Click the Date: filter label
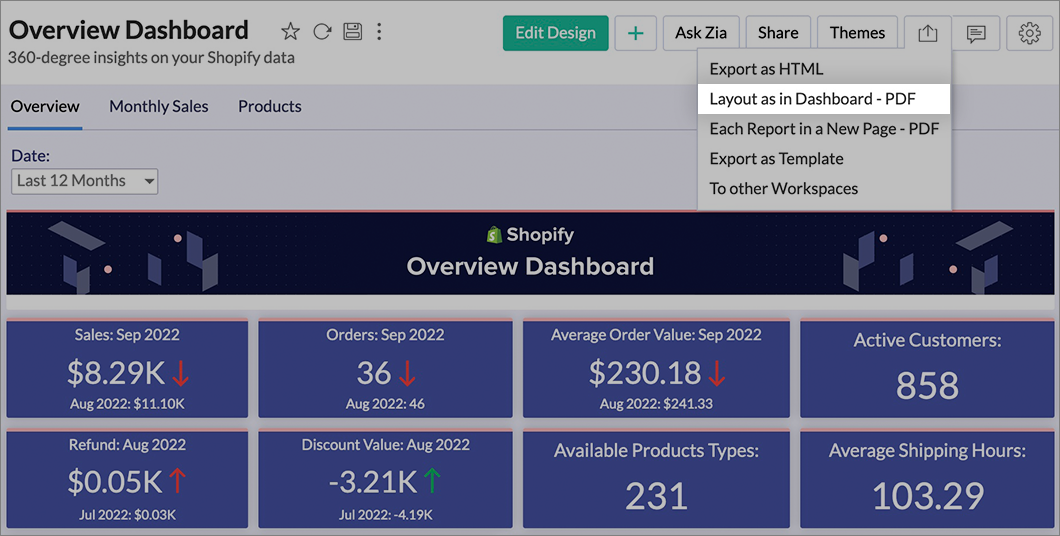The width and height of the screenshot is (1060, 536). pos(30,155)
